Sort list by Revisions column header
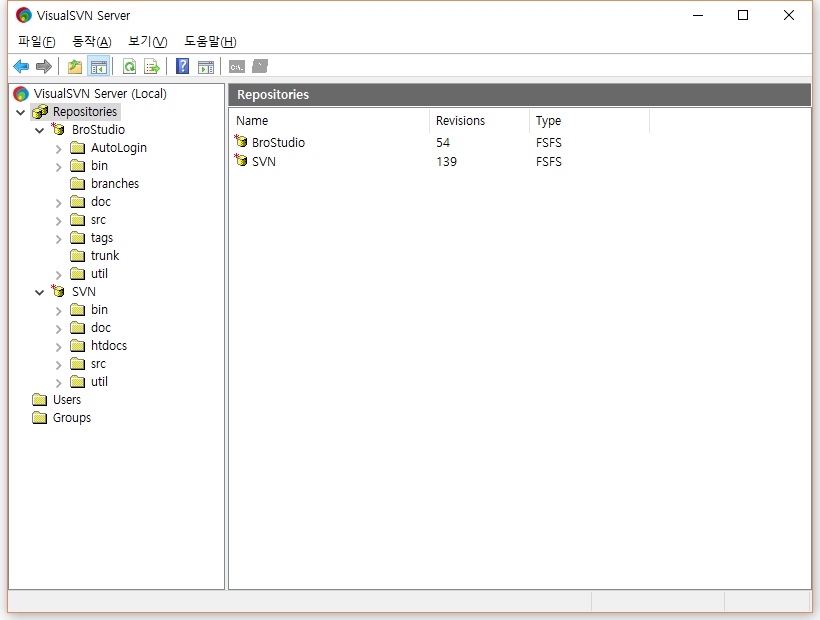This screenshot has height=620, width=820. pos(480,121)
